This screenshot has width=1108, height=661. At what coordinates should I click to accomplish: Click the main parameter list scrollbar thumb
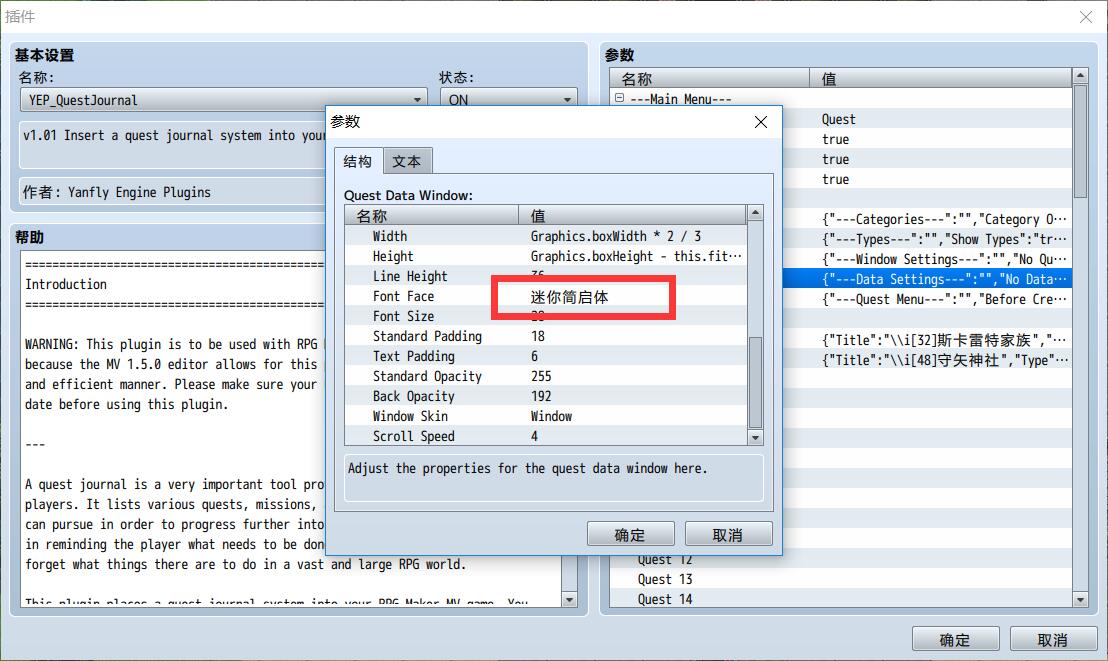point(1080,141)
